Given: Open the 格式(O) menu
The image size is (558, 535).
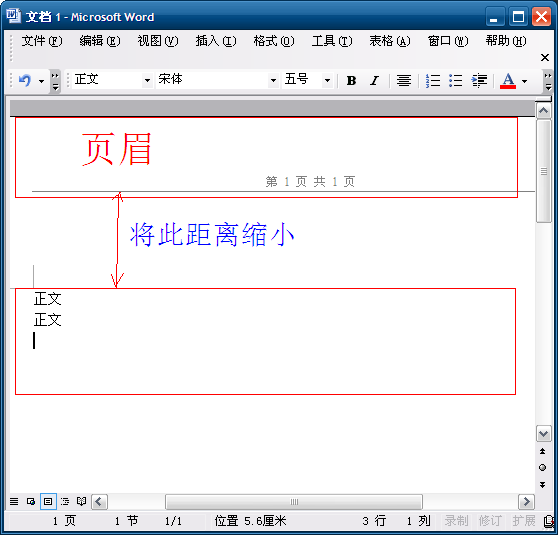Looking at the screenshot, I should pyautogui.click(x=274, y=41).
